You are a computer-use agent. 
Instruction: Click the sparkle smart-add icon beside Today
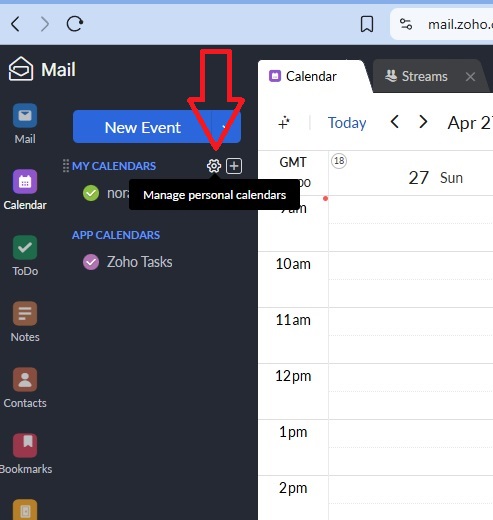point(284,122)
